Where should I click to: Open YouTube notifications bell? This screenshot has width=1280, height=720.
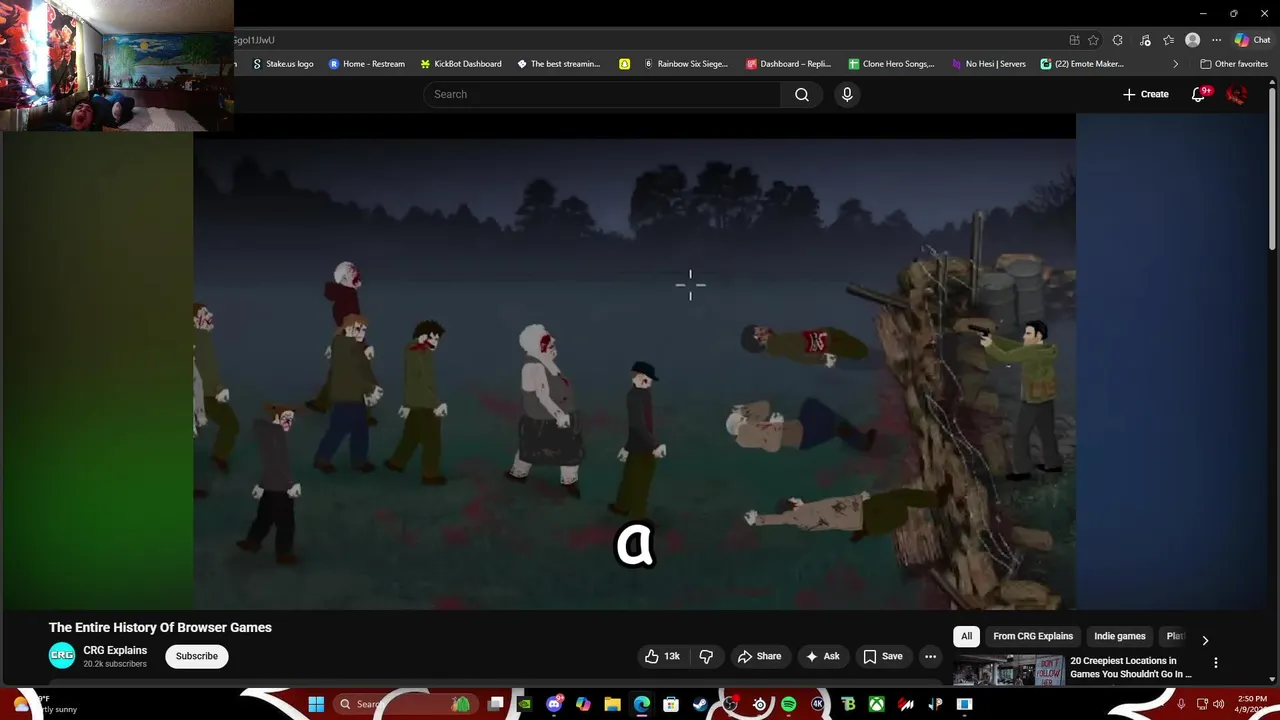coord(1199,94)
